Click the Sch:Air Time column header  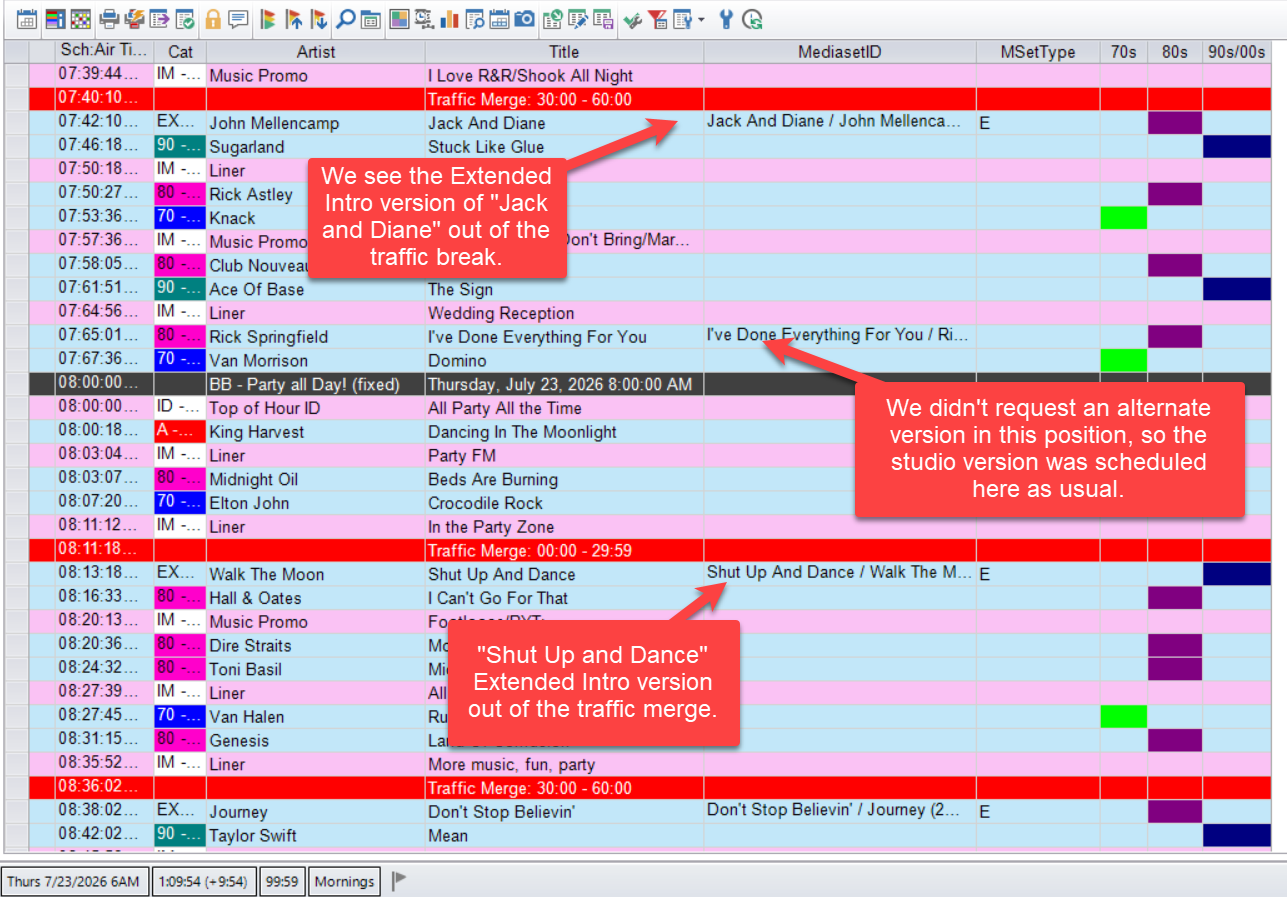click(x=104, y=51)
